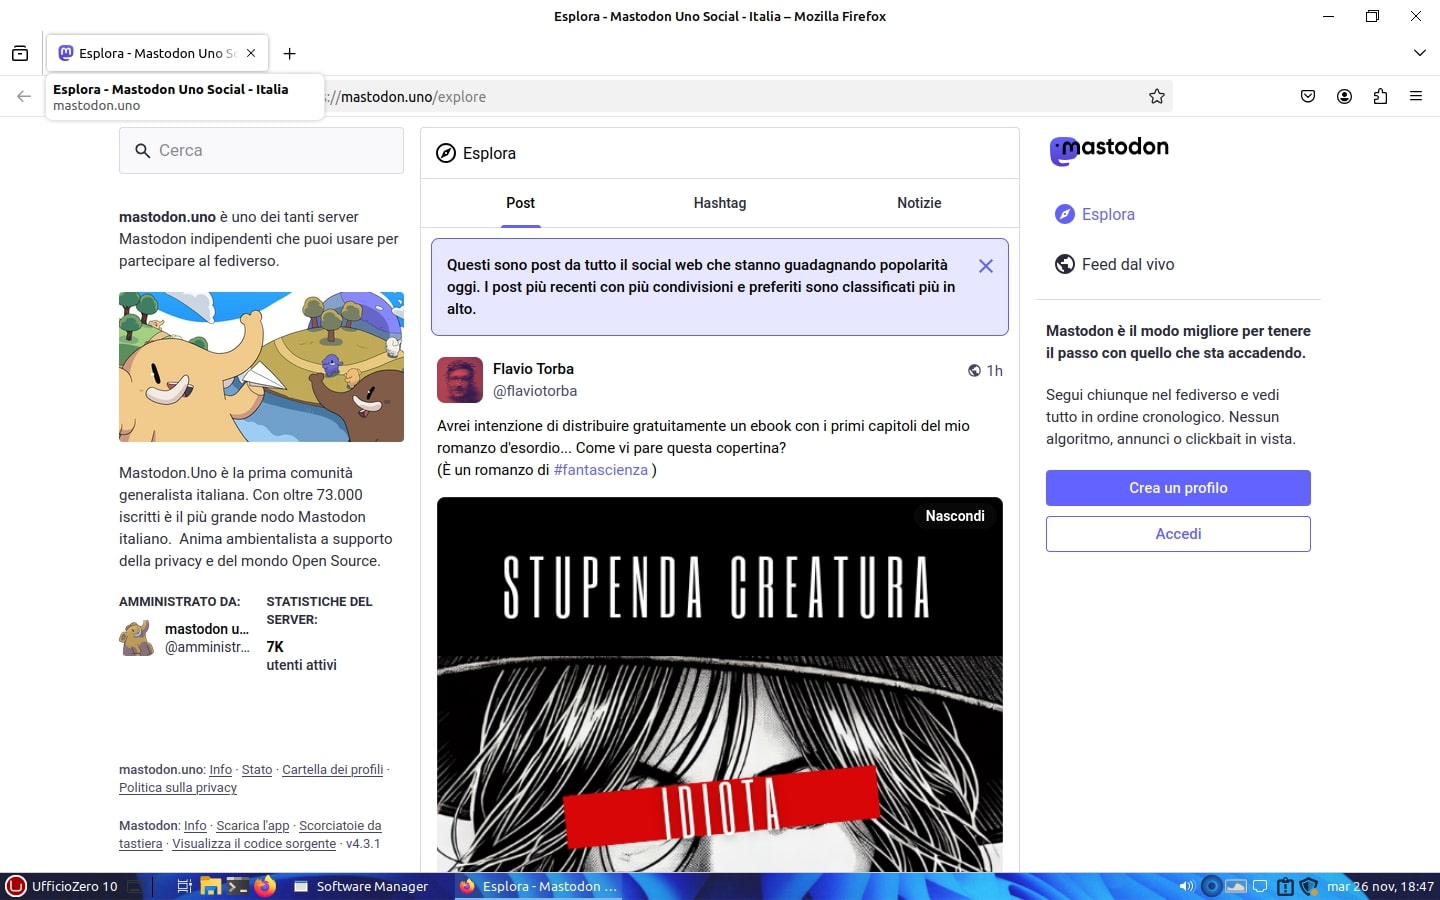Viewport: 1440px width, 900px height.
Task: Dismiss the popularity info banner
Action: (986, 266)
